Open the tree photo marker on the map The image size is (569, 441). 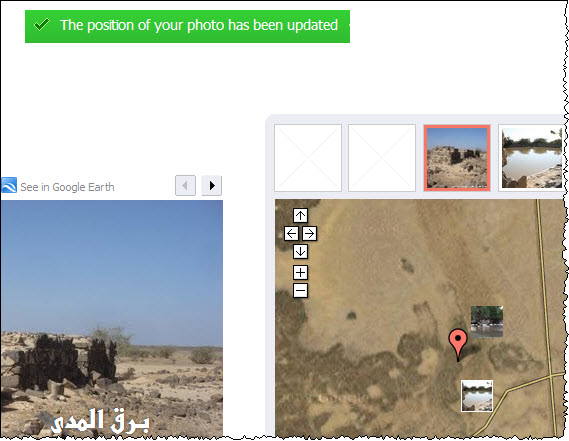point(487,322)
